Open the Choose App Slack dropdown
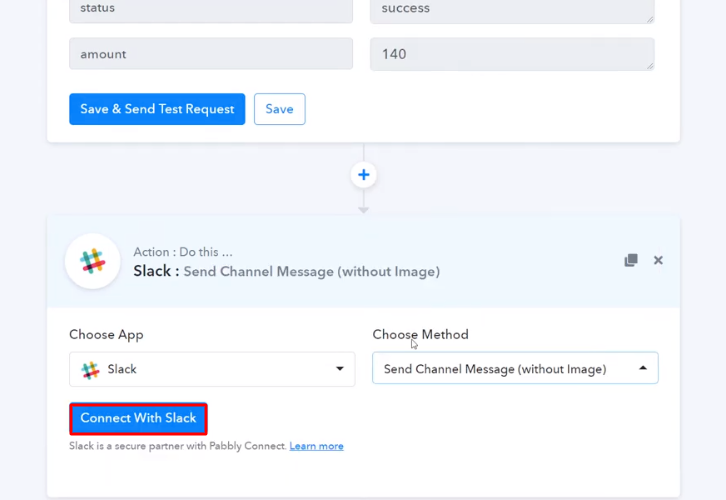The width and height of the screenshot is (726, 500). click(x=212, y=369)
